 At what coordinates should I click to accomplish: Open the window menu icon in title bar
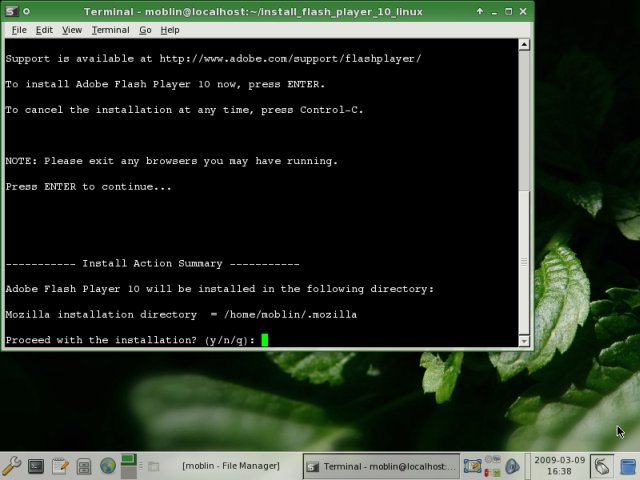pos(11,11)
